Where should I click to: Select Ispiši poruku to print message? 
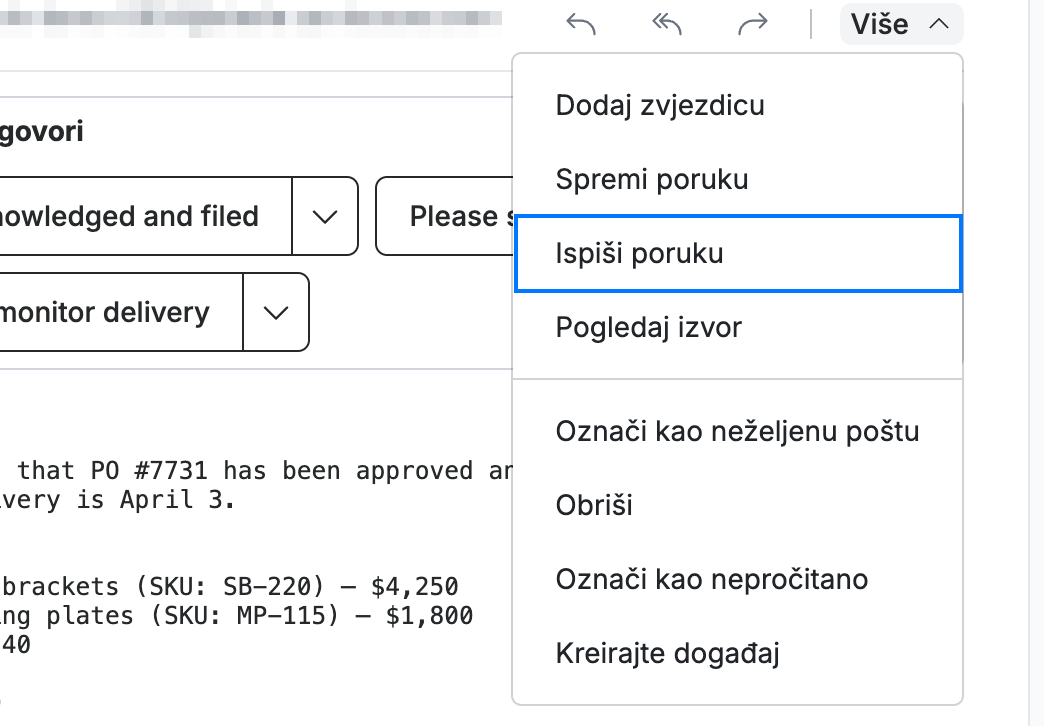coord(738,253)
